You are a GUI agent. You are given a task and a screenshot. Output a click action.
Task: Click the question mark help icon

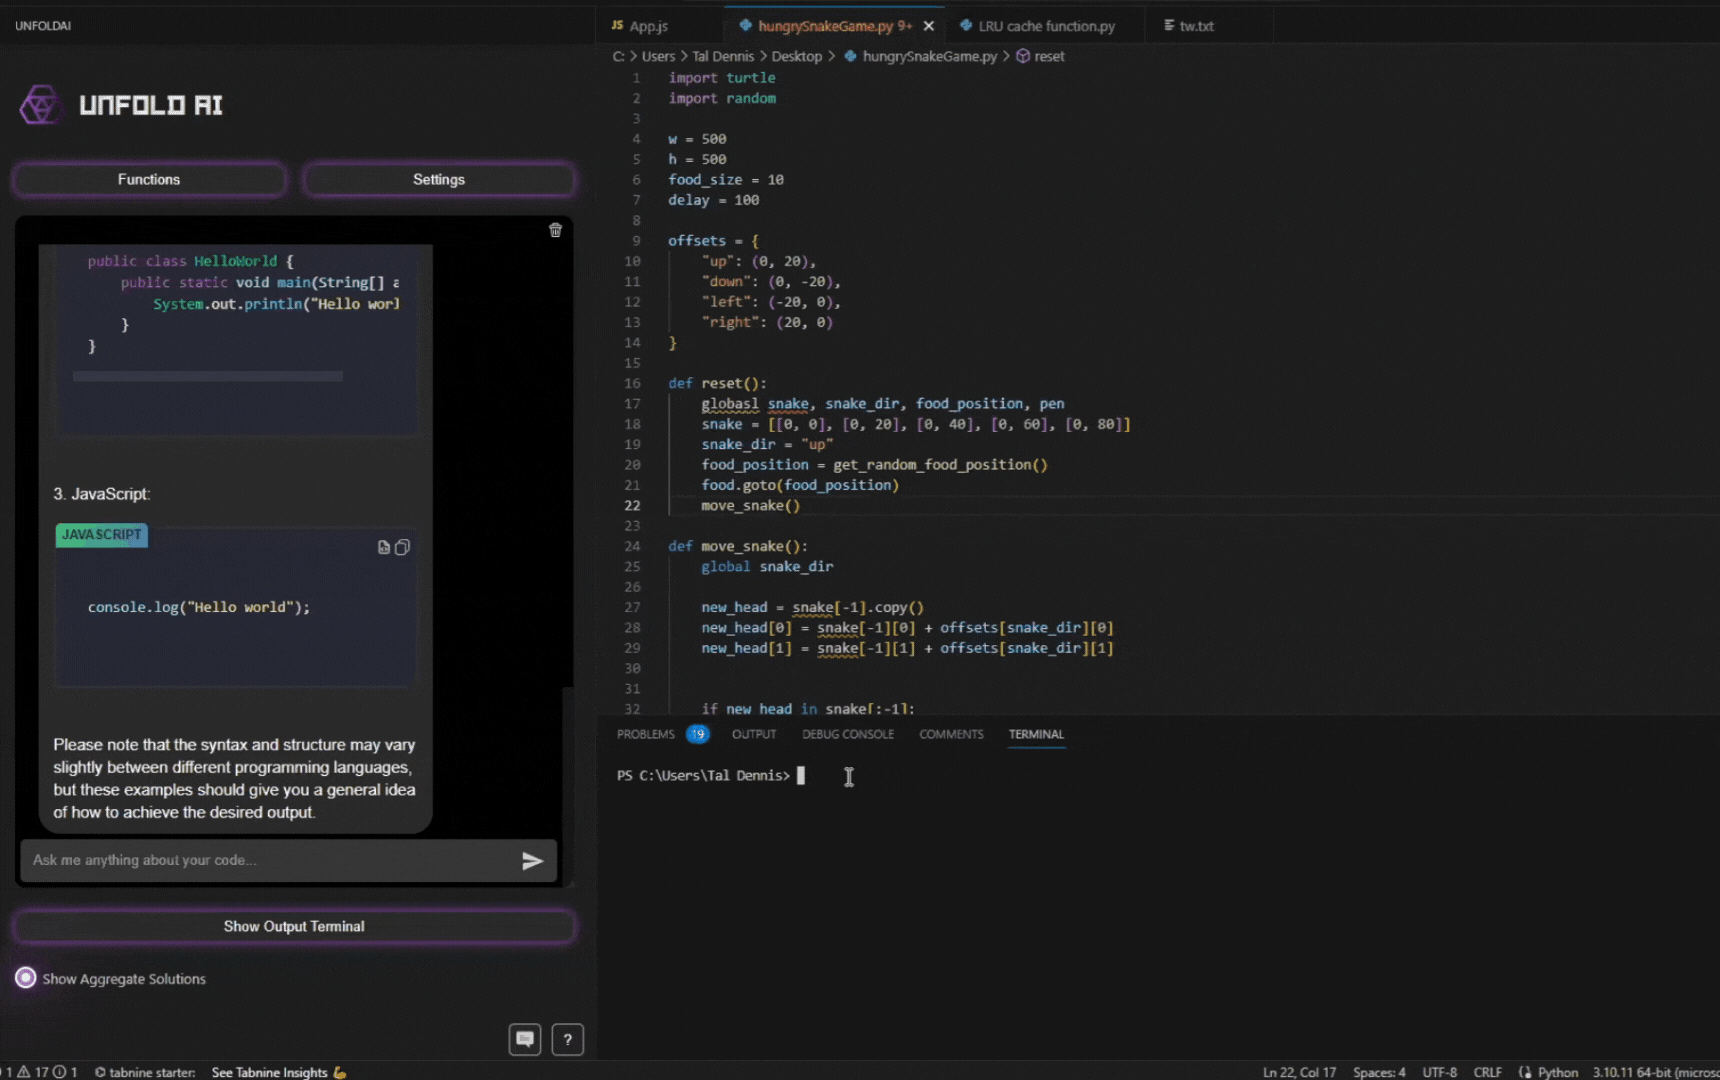coord(567,1039)
